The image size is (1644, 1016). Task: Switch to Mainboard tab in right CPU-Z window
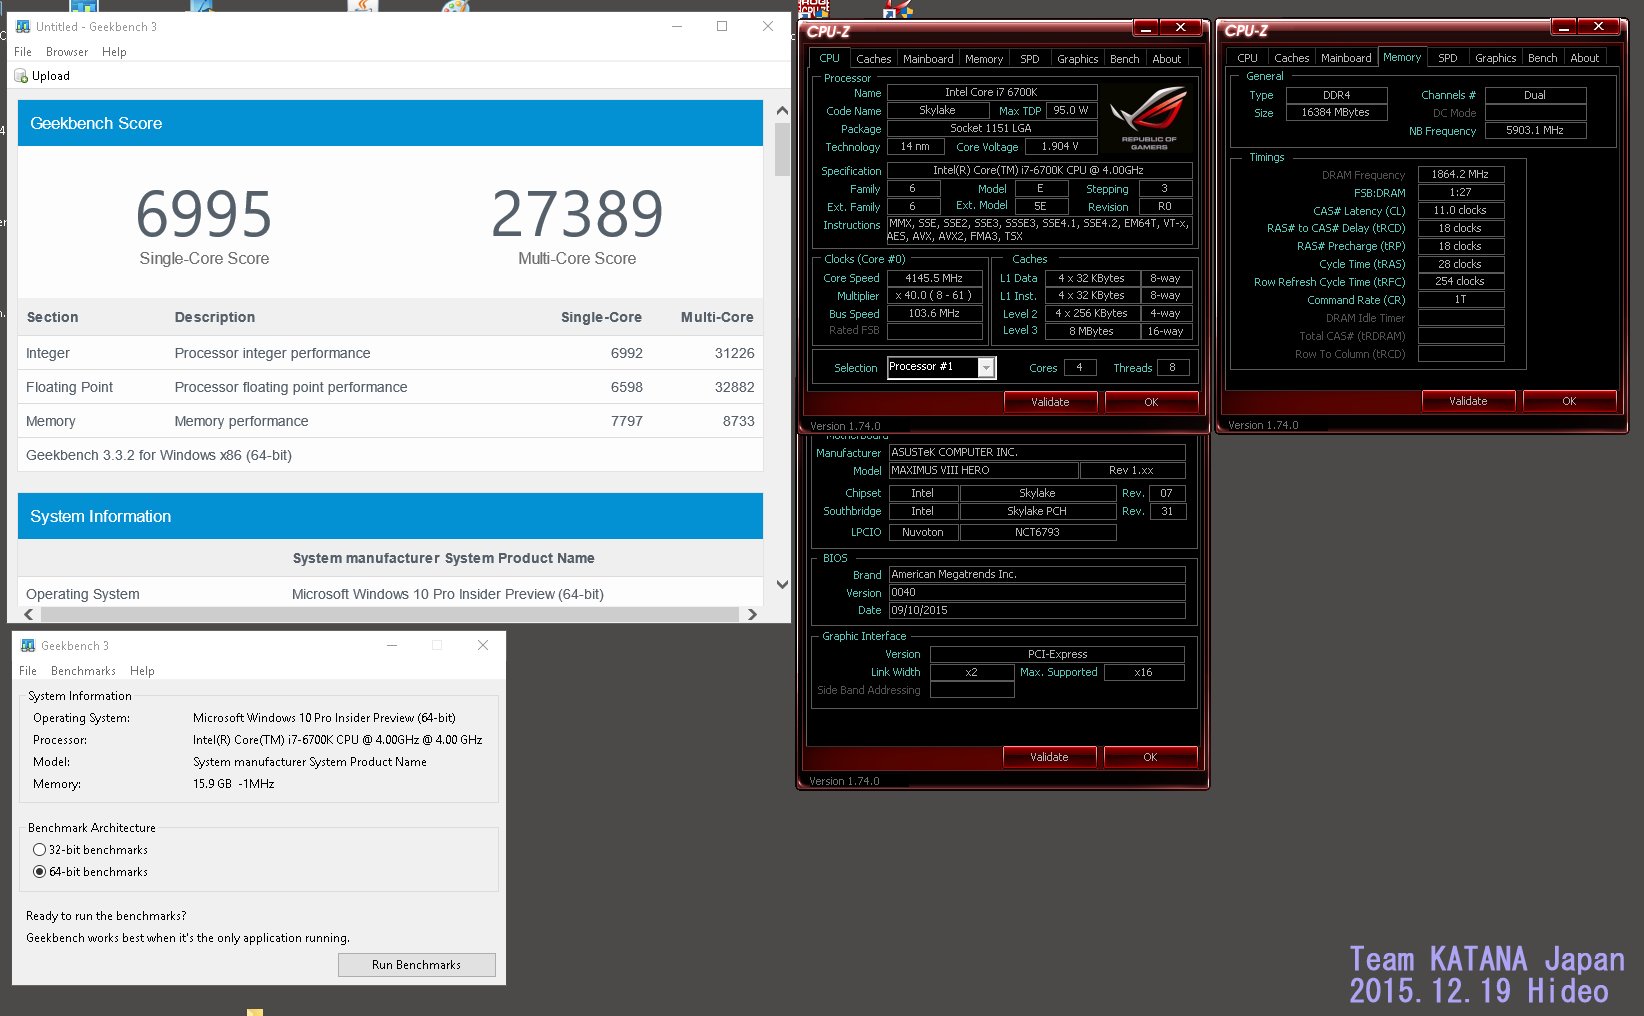[x=1346, y=58]
